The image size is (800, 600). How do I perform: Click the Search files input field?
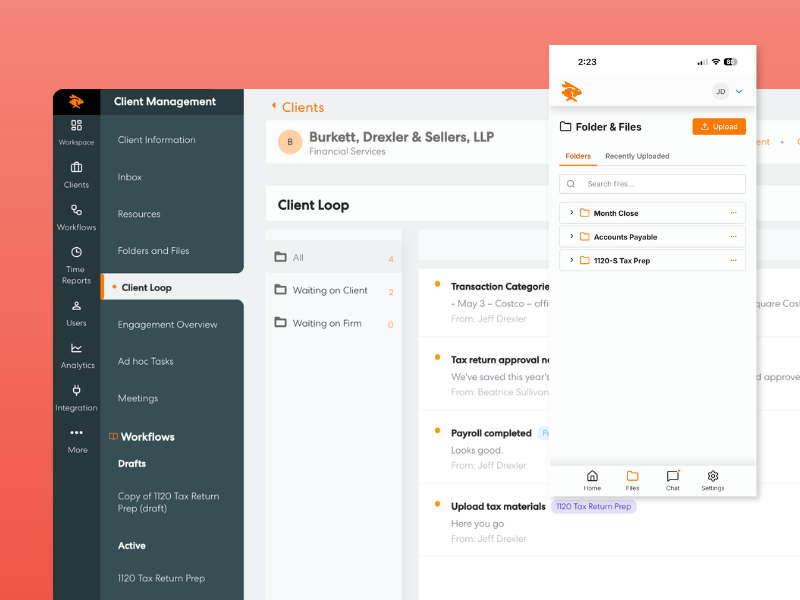(x=652, y=184)
